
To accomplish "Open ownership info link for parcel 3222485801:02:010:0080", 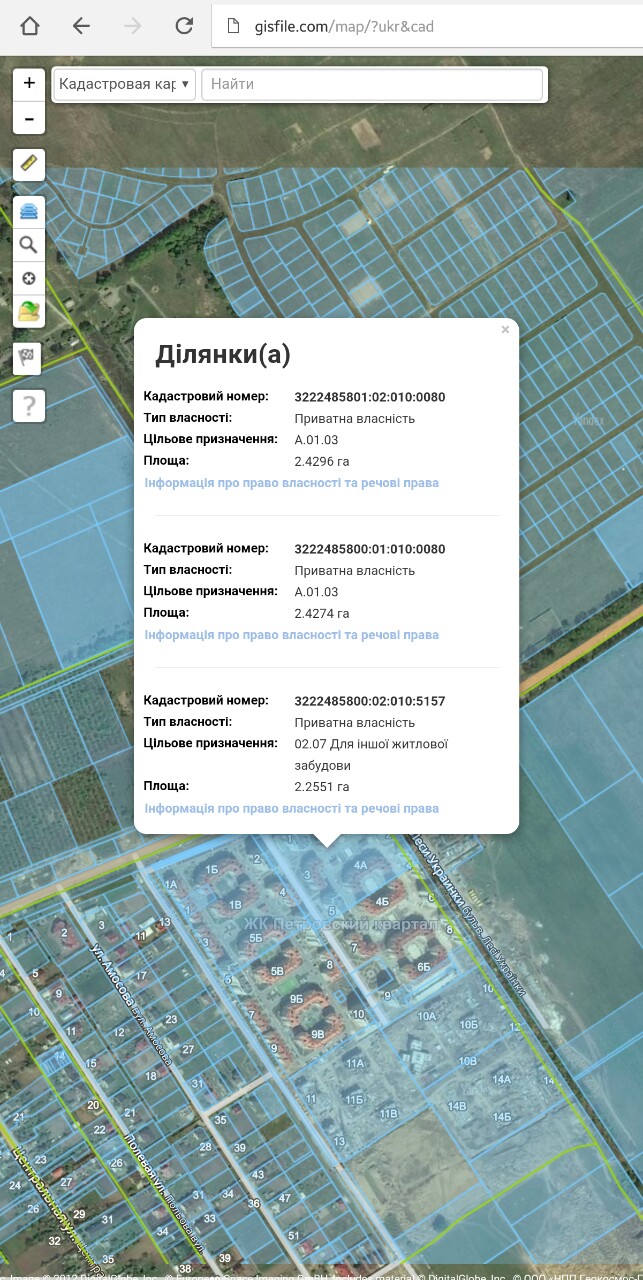I will (x=291, y=483).
